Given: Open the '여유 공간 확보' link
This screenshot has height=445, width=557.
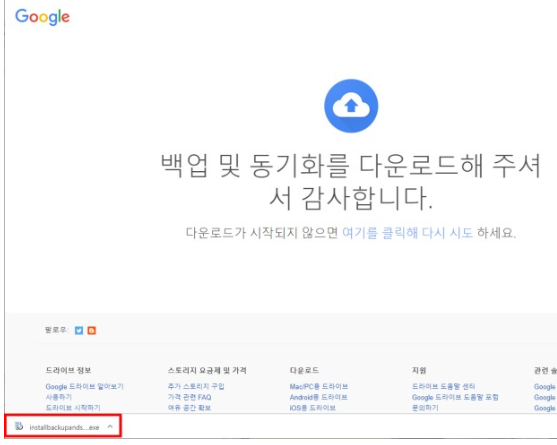Looking at the screenshot, I should (189, 408).
